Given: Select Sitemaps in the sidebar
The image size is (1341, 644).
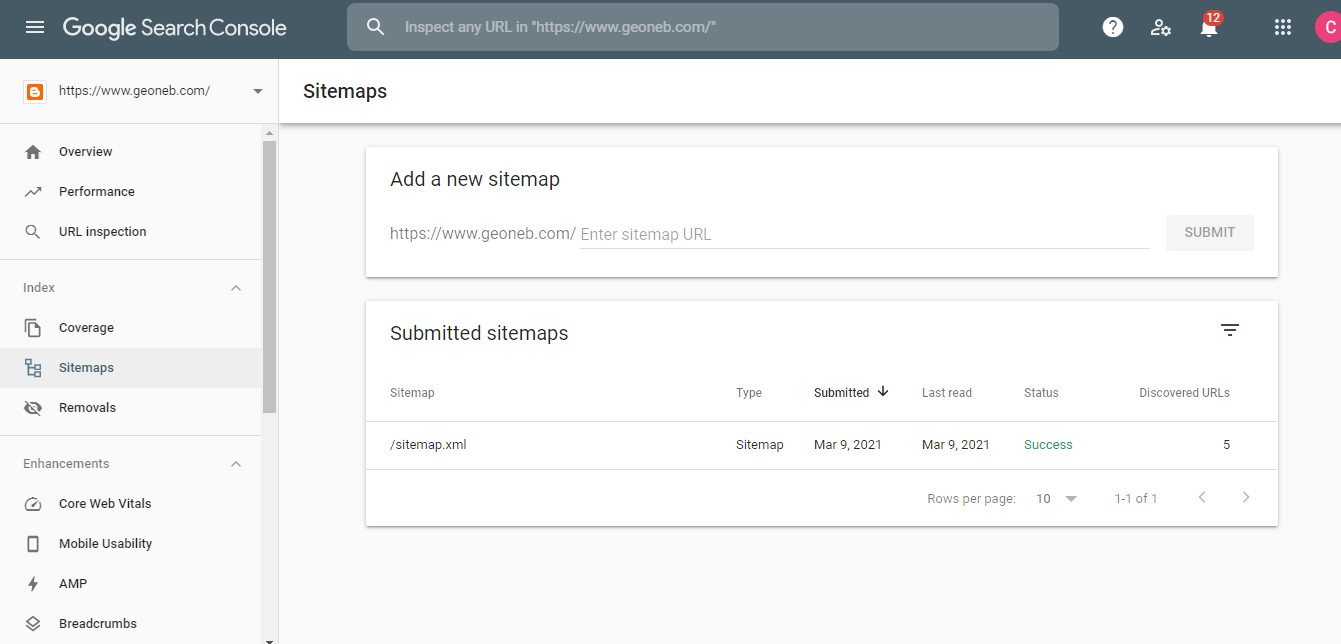Looking at the screenshot, I should [x=131, y=368].
